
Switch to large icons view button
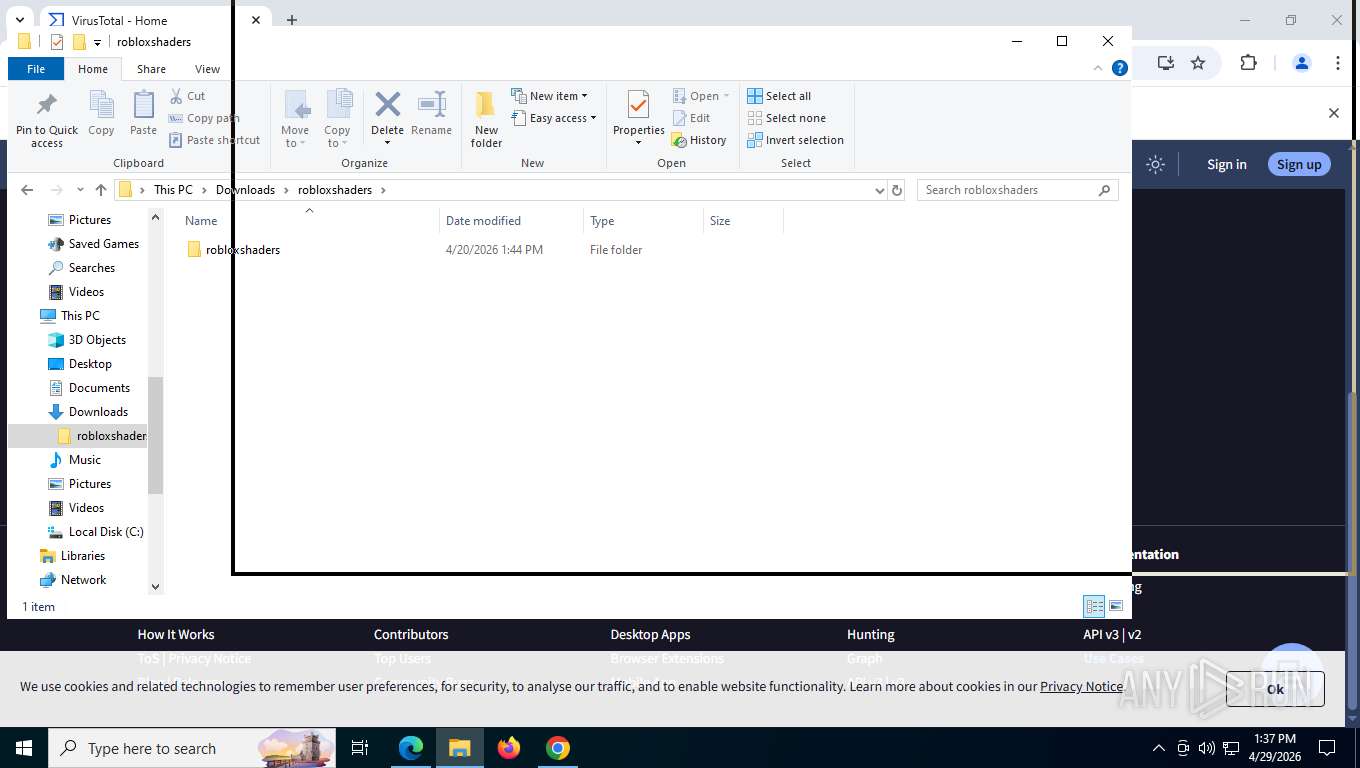pyautogui.click(x=1116, y=606)
